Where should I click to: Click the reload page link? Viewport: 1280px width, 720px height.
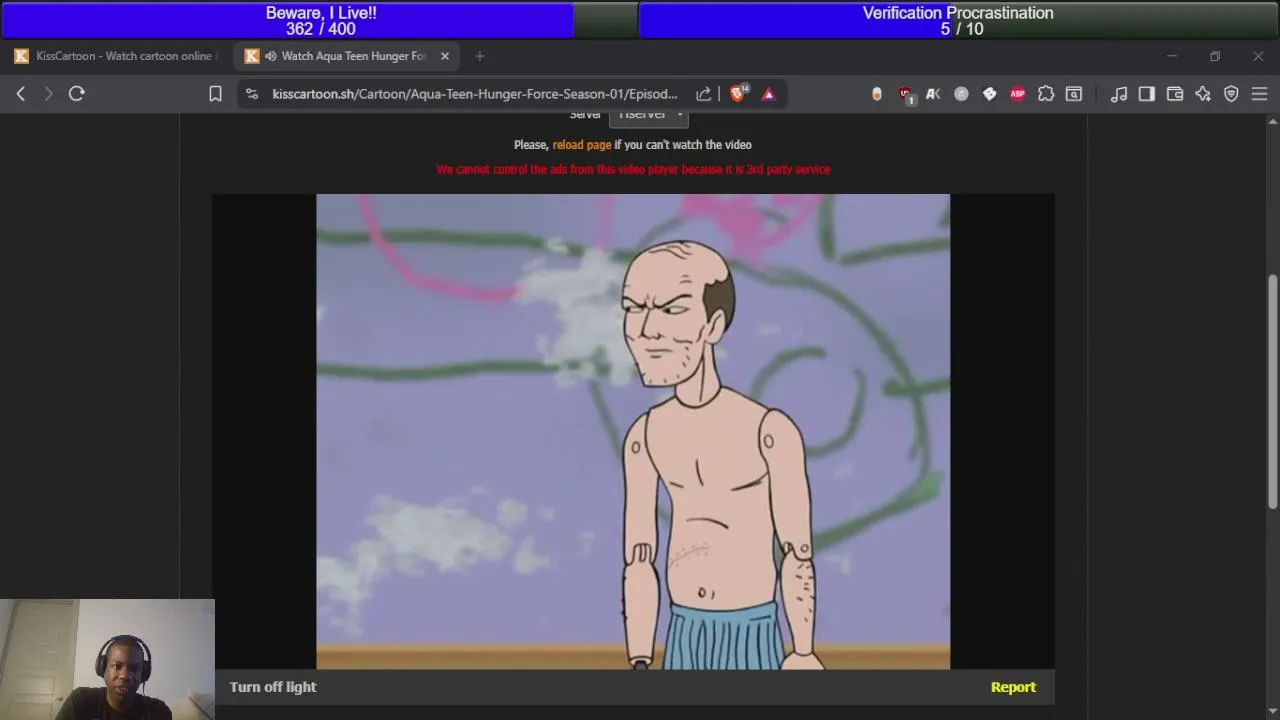click(582, 145)
